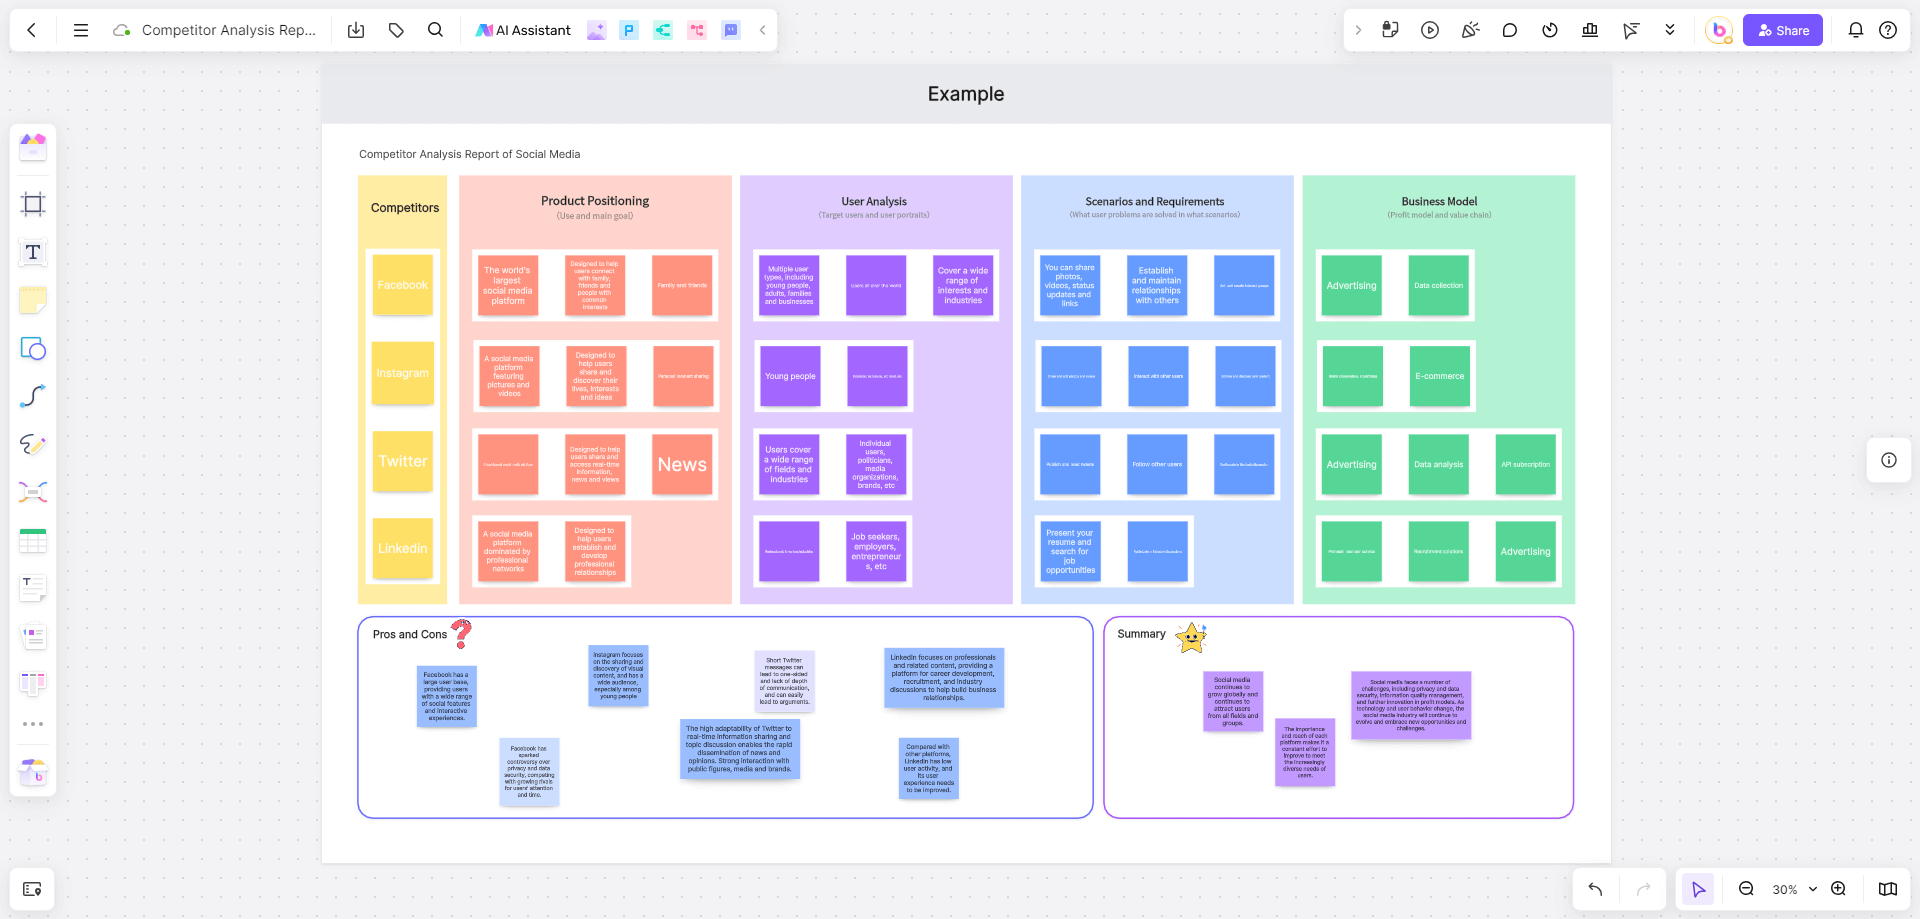Select the pointer cursor mode
The image size is (1920, 919).
coord(1698,889)
